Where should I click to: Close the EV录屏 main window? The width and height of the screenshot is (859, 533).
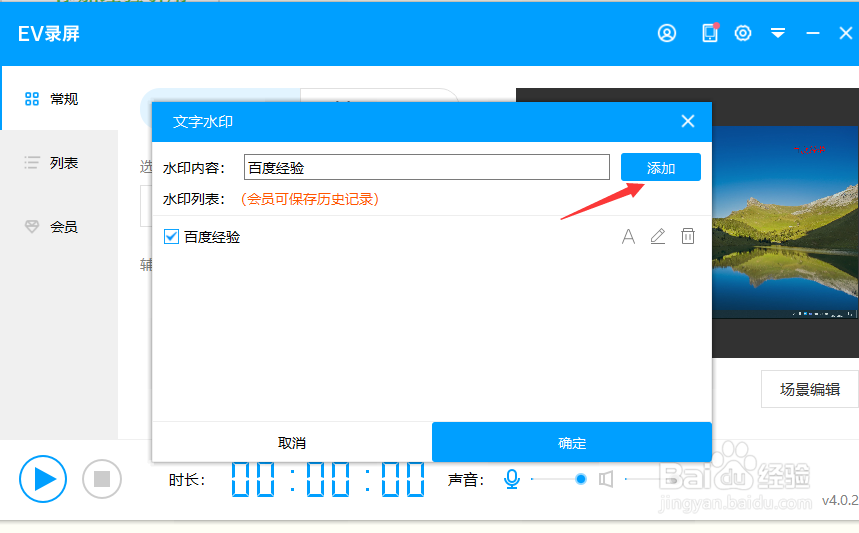845,33
